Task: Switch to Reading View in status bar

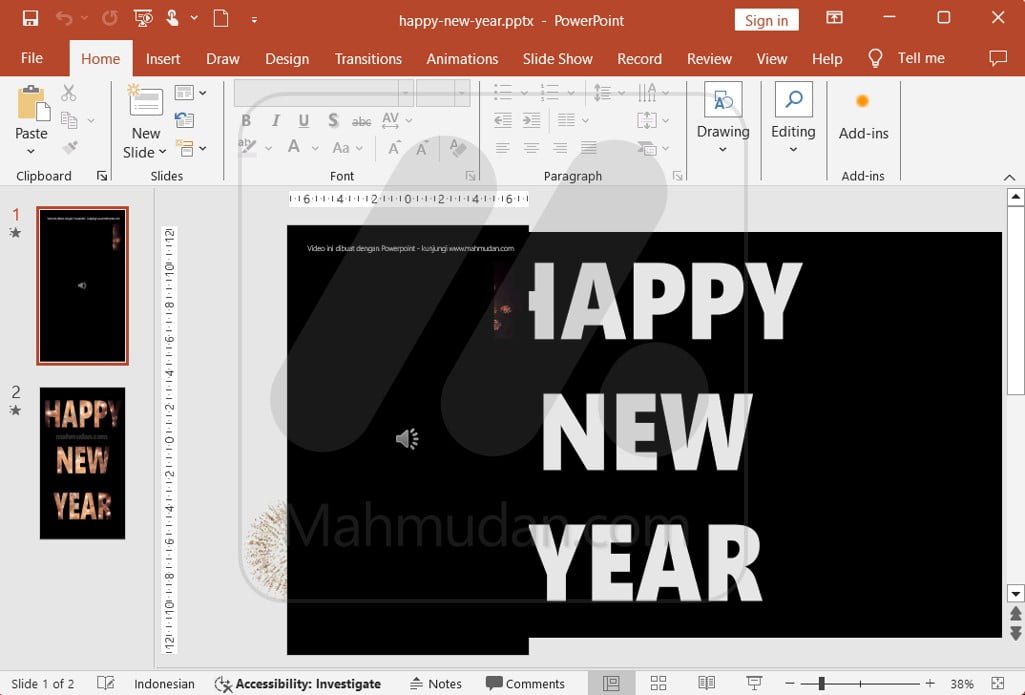Action: 706,683
